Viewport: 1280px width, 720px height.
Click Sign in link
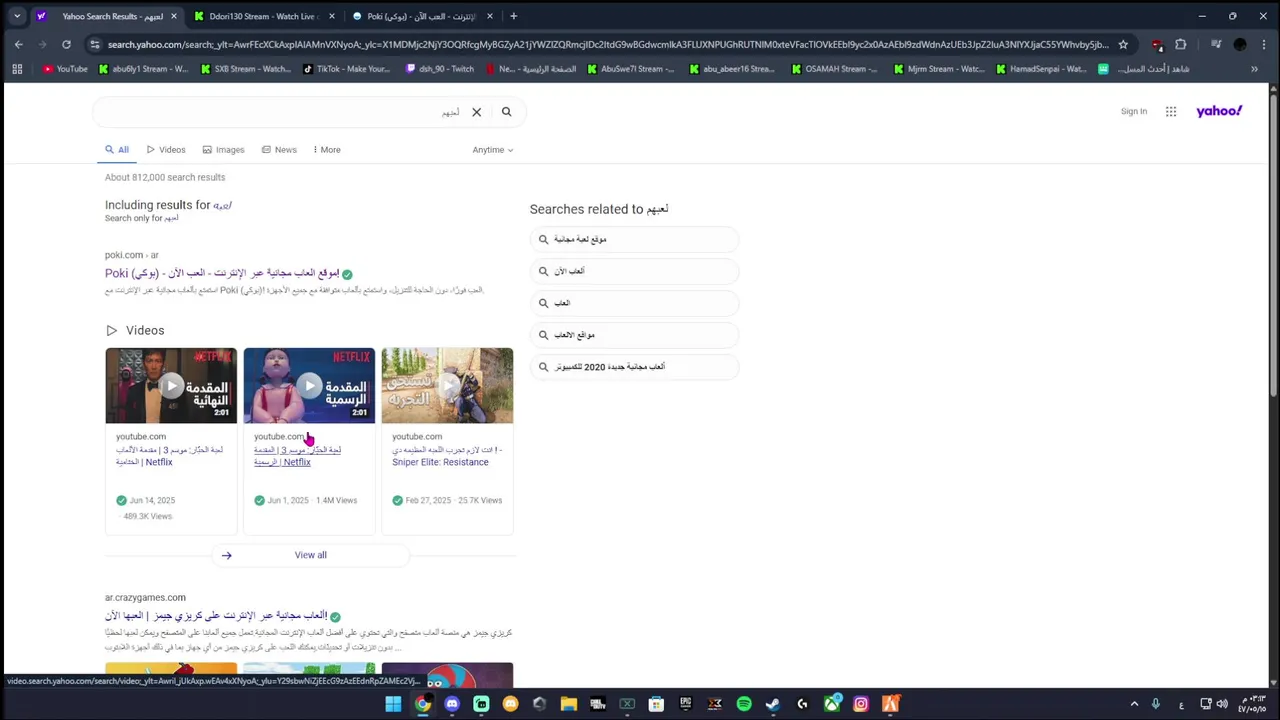tap(1134, 111)
